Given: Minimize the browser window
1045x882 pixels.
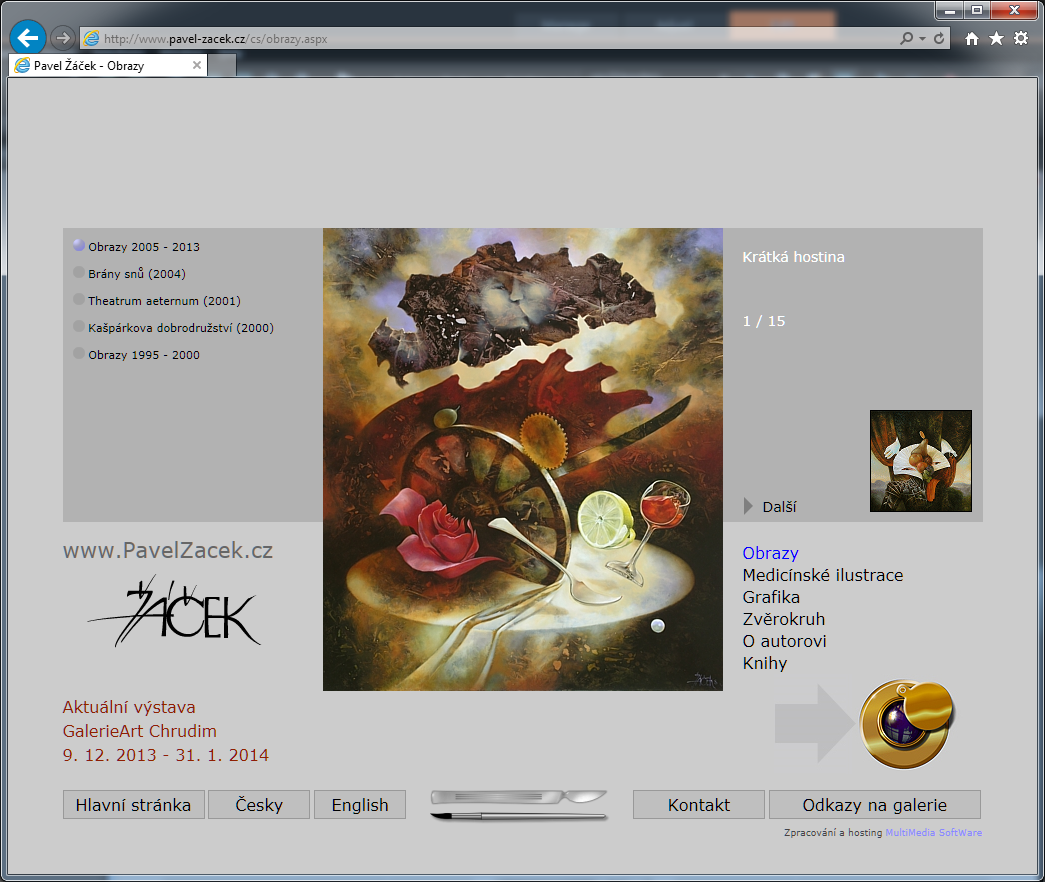Looking at the screenshot, I should pos(950,10).
